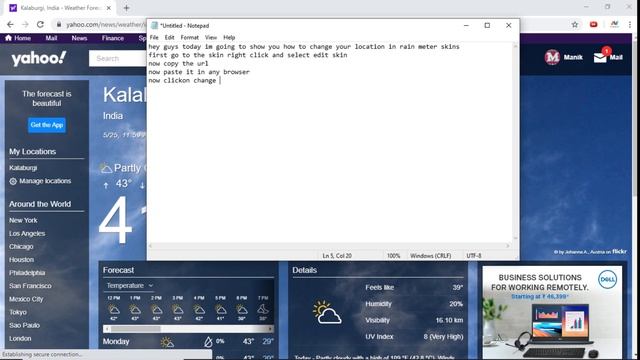Click the Monday forecast sun icon

click(x=167, y=342)
